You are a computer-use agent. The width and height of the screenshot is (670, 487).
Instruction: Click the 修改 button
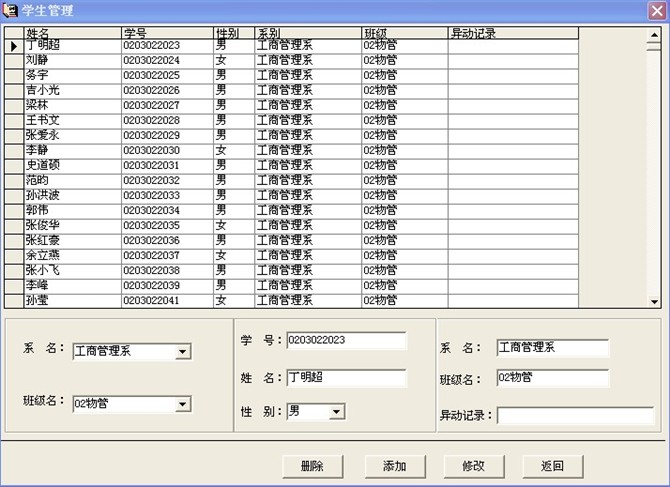point(473,466)
